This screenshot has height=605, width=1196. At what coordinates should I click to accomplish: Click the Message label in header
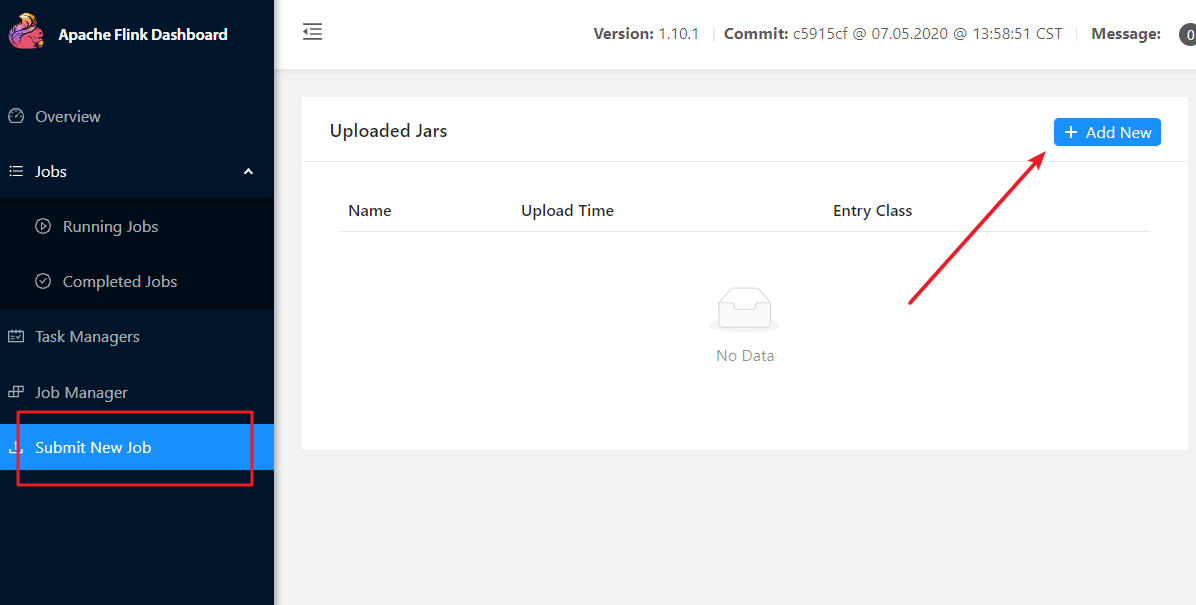pos(1126,34)
